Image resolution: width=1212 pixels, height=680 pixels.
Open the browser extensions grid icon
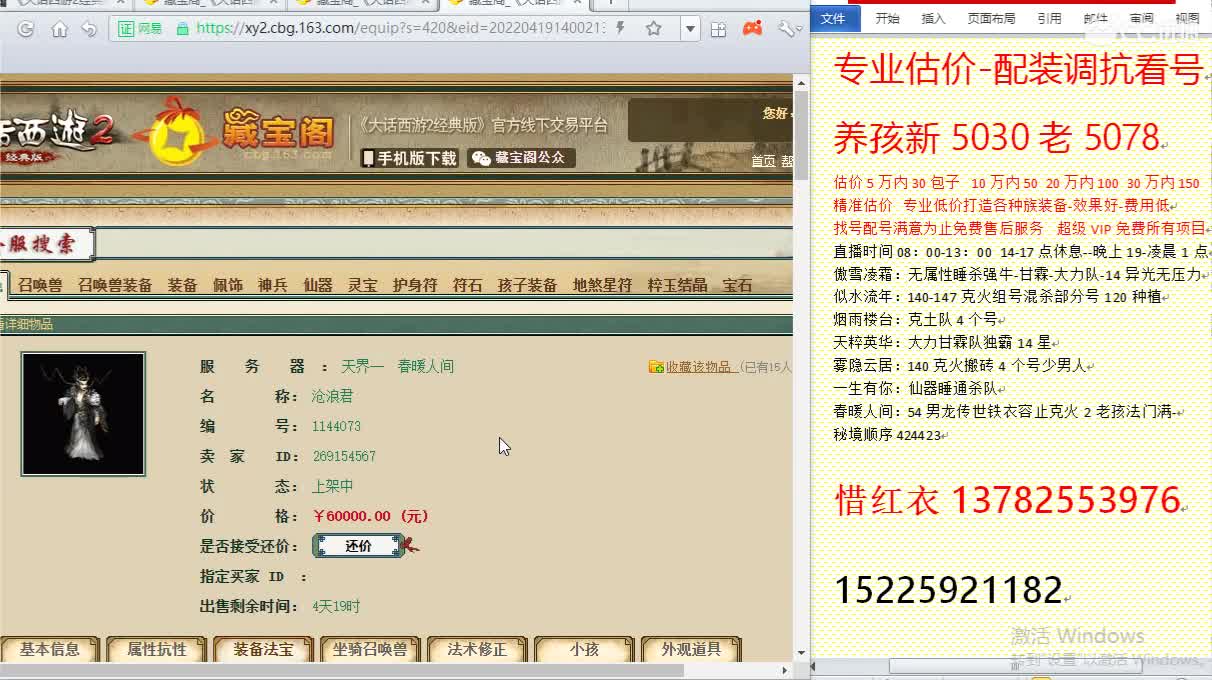pos(718,29)
